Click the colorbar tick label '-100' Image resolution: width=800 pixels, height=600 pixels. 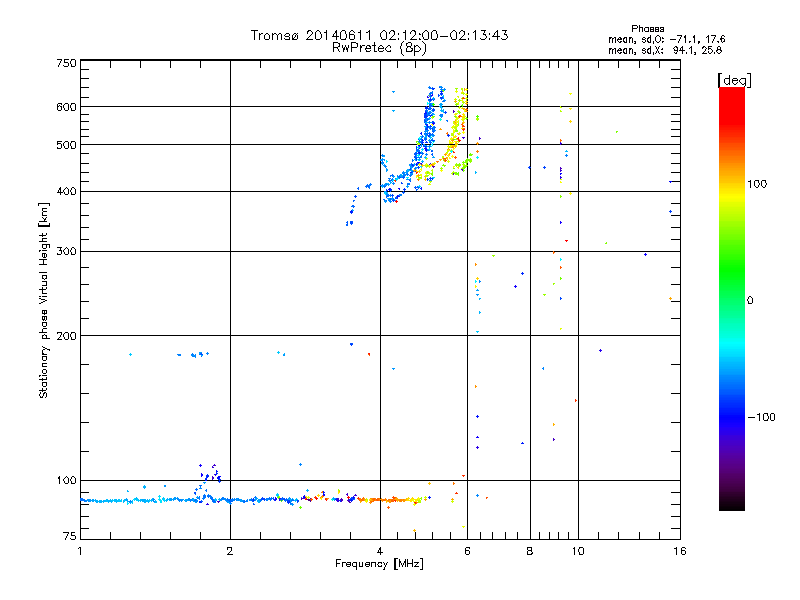(761, 417)
